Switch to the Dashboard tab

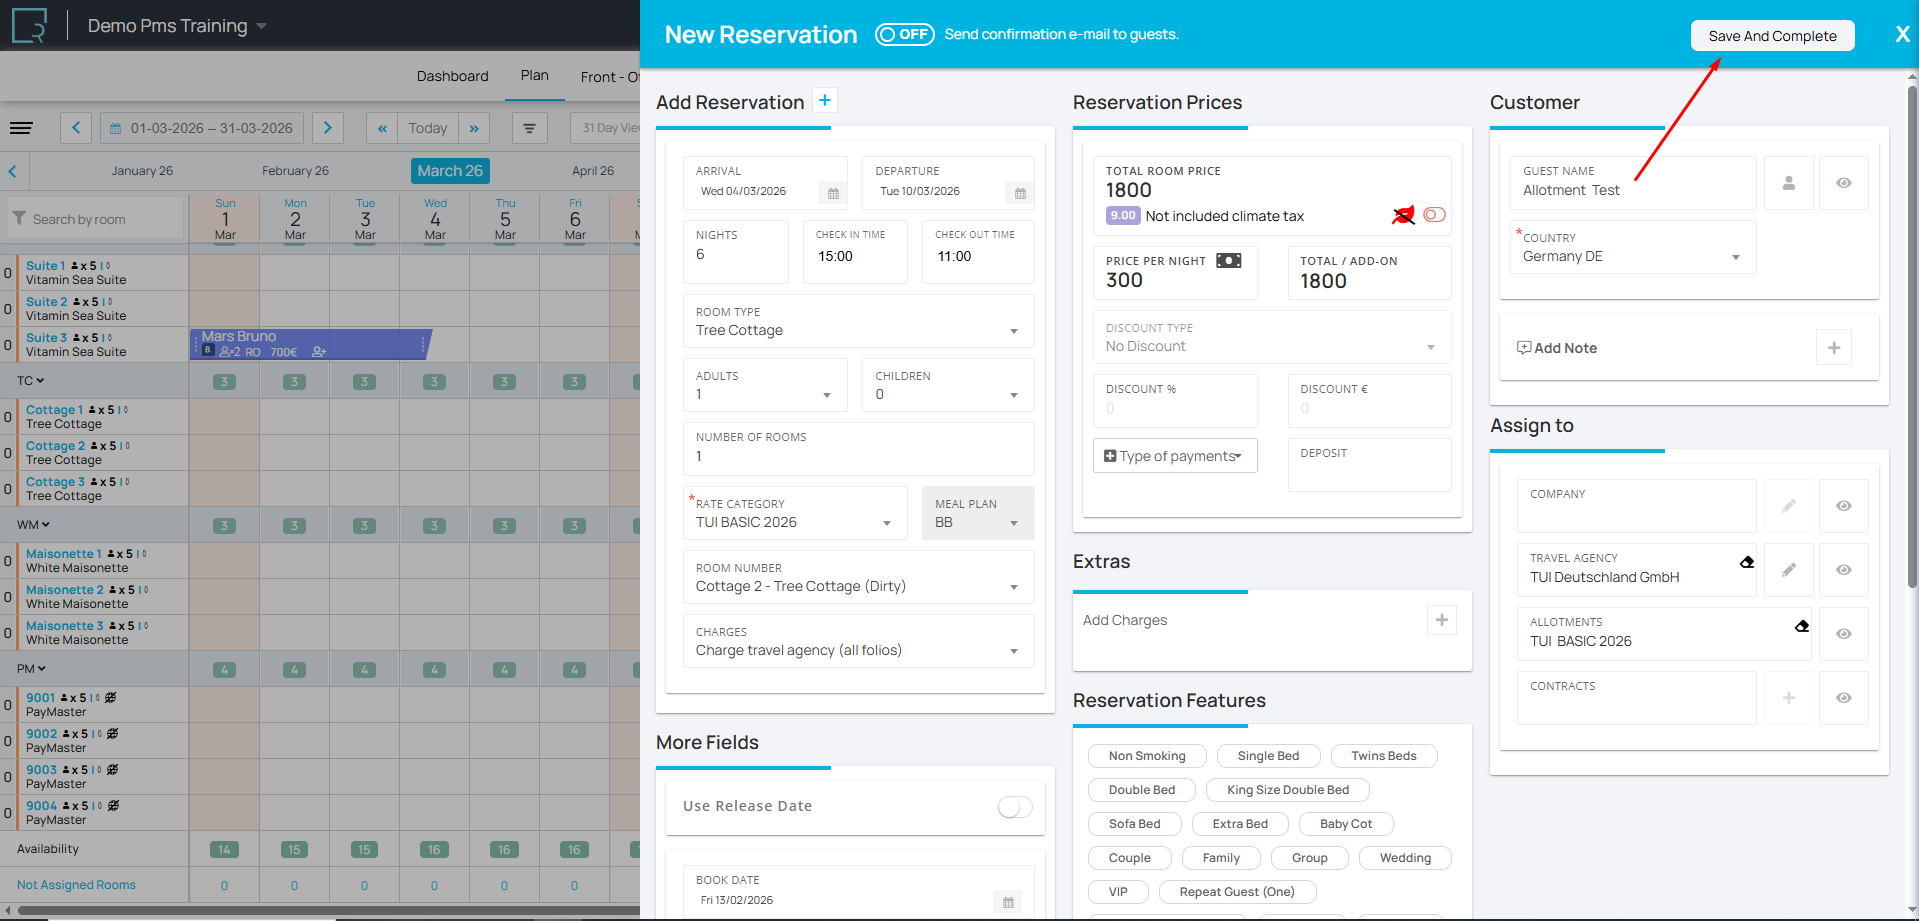[x=452, y=76]
